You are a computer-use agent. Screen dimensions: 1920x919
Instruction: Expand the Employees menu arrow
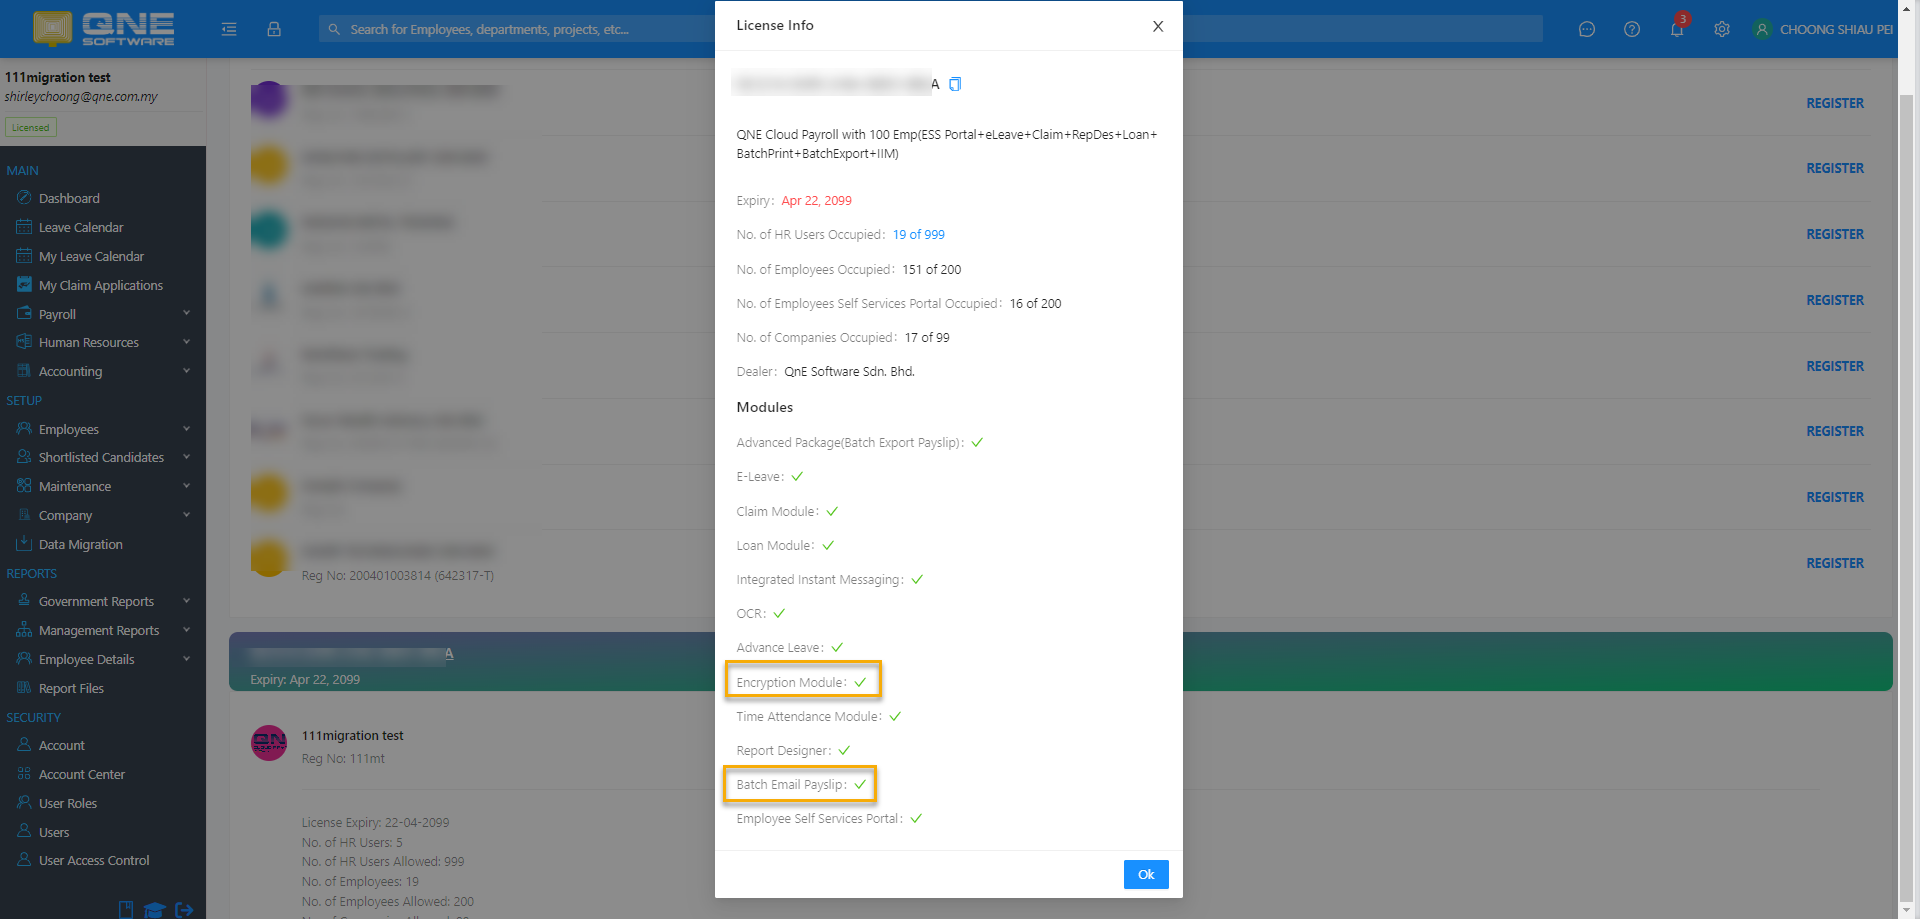187,429
